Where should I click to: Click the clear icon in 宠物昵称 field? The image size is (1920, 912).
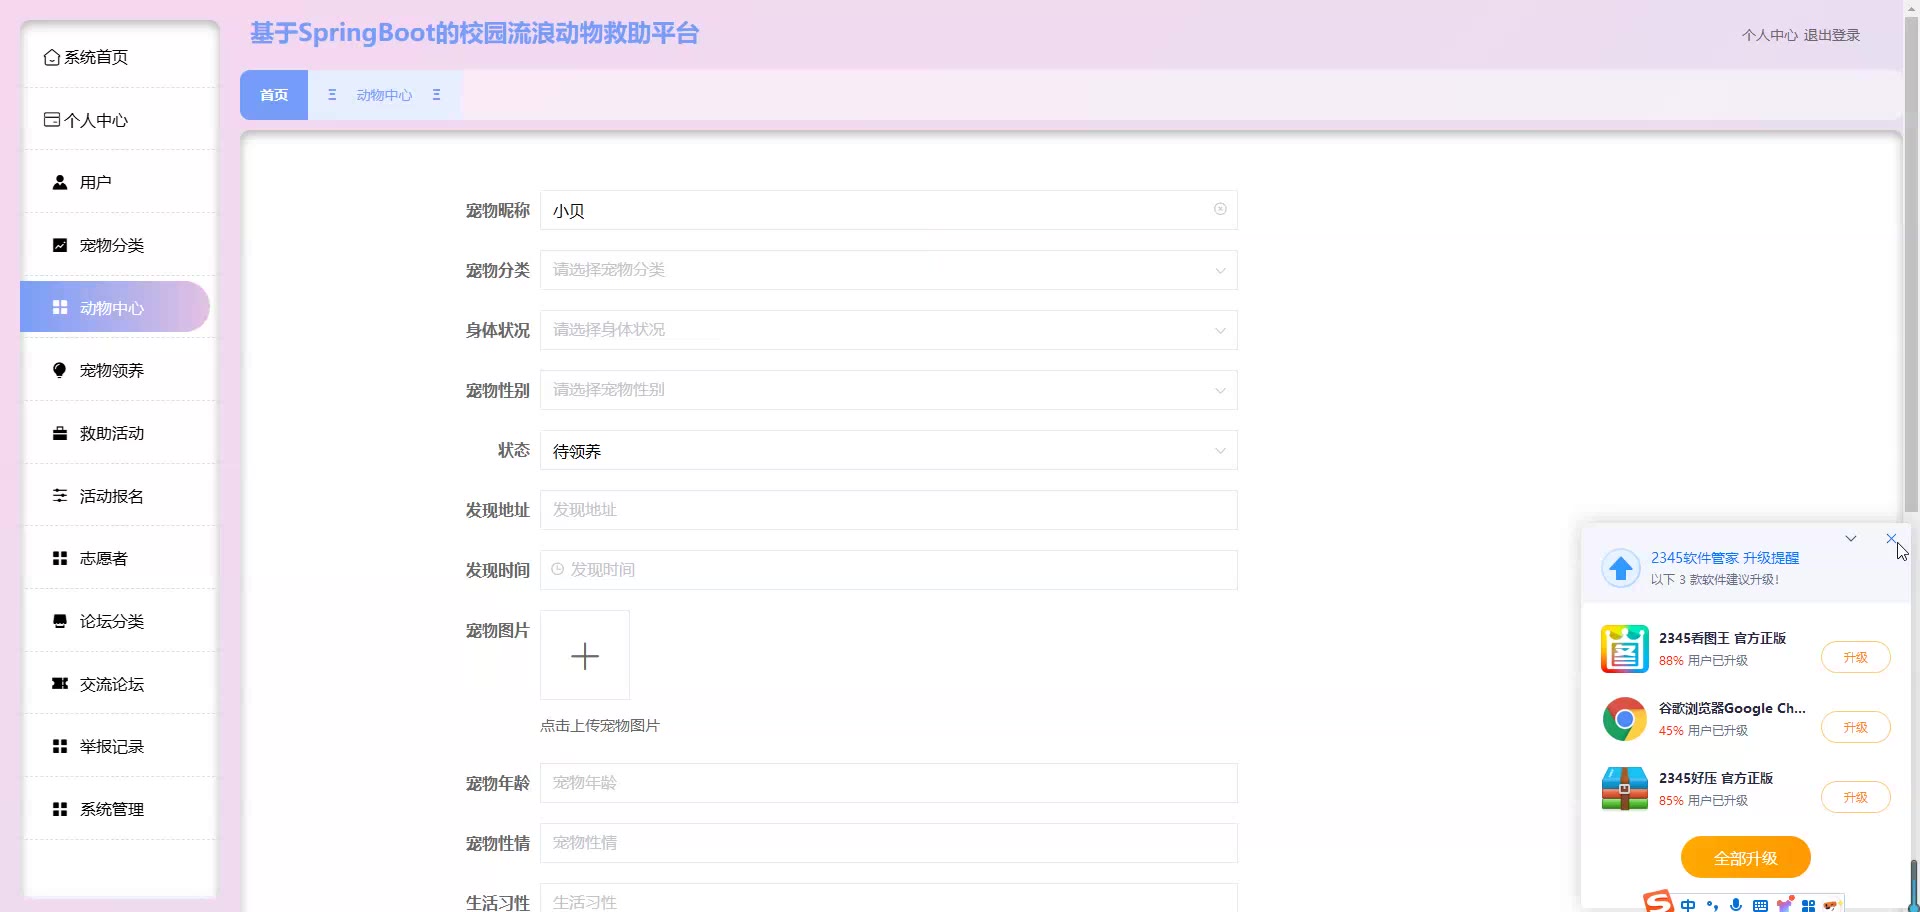click(x=1220, y=209)
